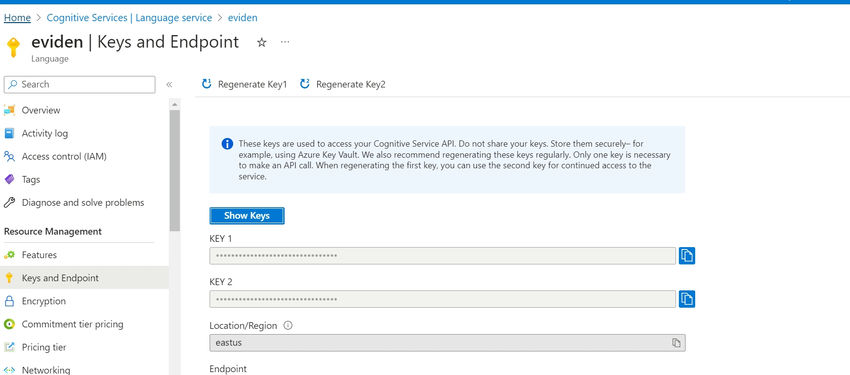Click the Commitment tier pricing circle icon
Image resolution: width=850 pixels, height=375 pixels.
(x=9, y=324)
